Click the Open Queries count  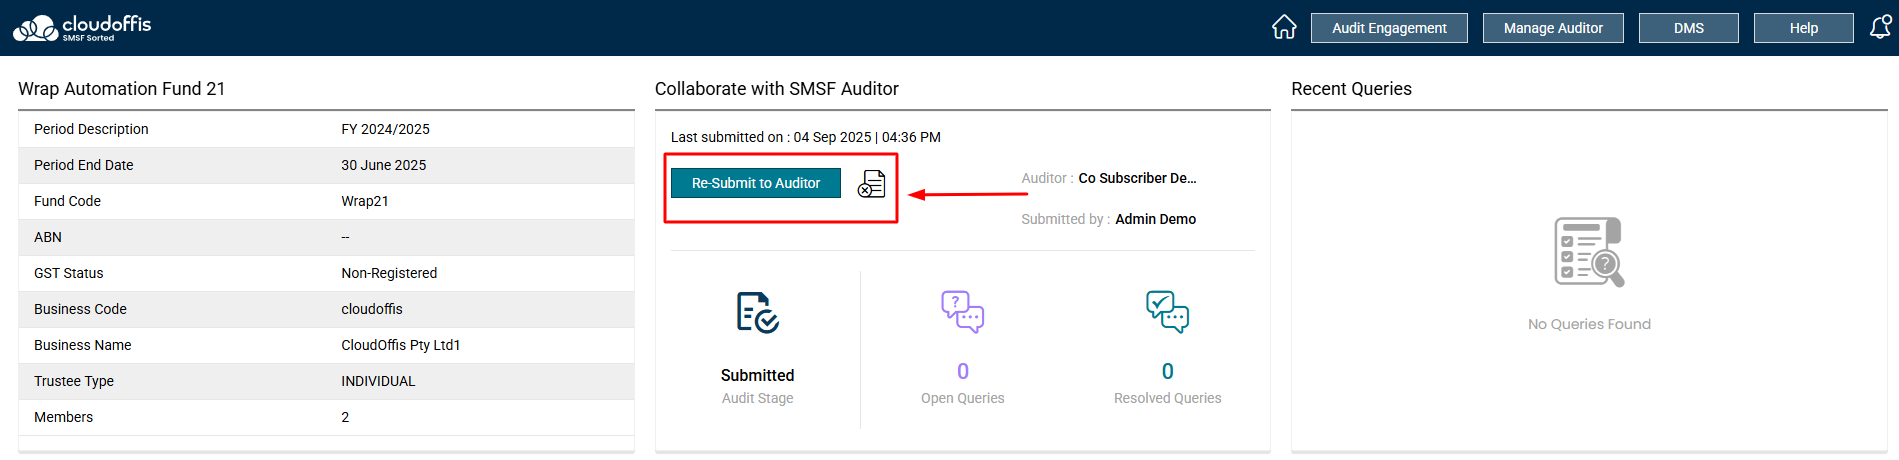coord(962,371)
